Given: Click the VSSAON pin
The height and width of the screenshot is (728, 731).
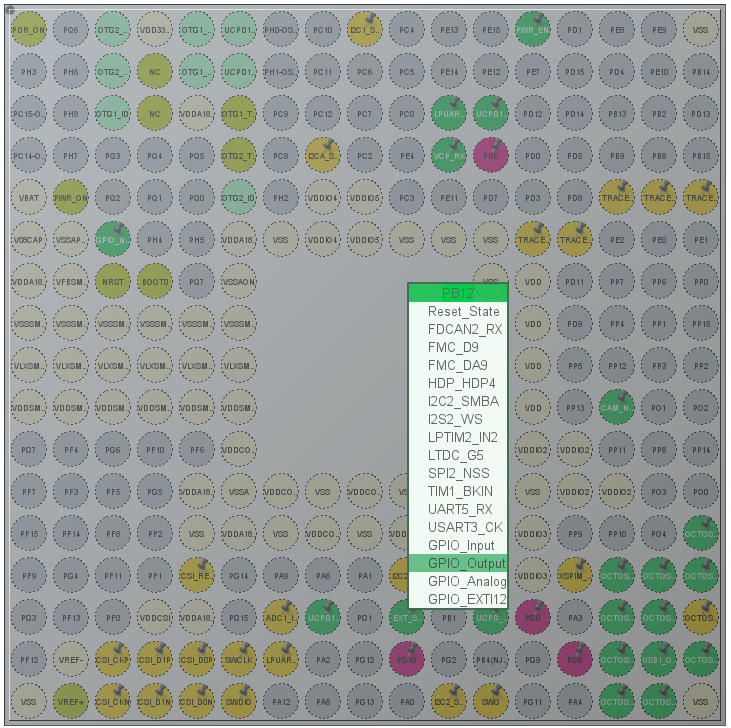Looking at the screenshot, I should pos(239,282).
